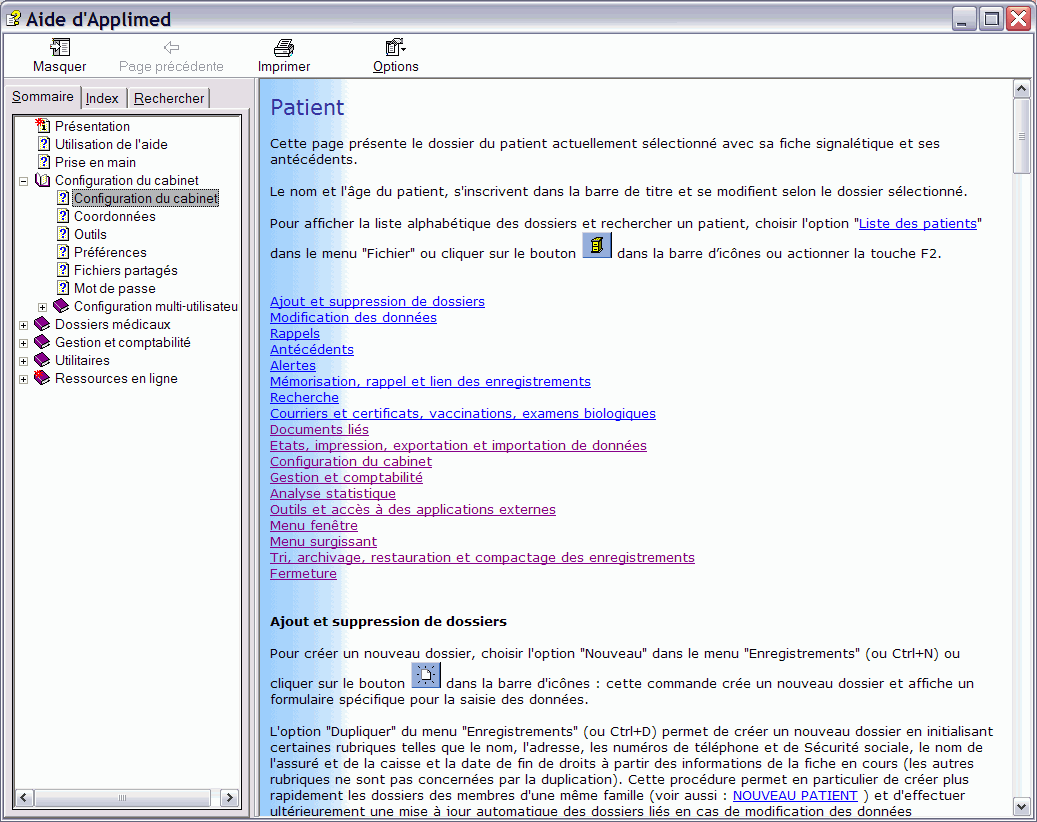Screen dimensions: 1037x822
Task: Open the Rechercher tab
Action: tap(169, 99)
